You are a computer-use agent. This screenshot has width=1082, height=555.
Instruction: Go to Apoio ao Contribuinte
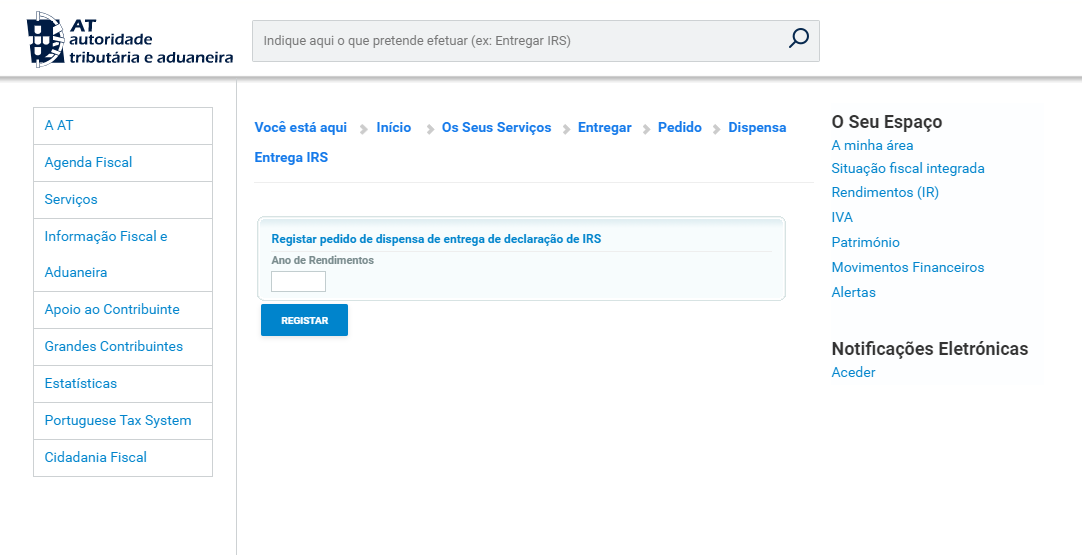pos(123,310)
